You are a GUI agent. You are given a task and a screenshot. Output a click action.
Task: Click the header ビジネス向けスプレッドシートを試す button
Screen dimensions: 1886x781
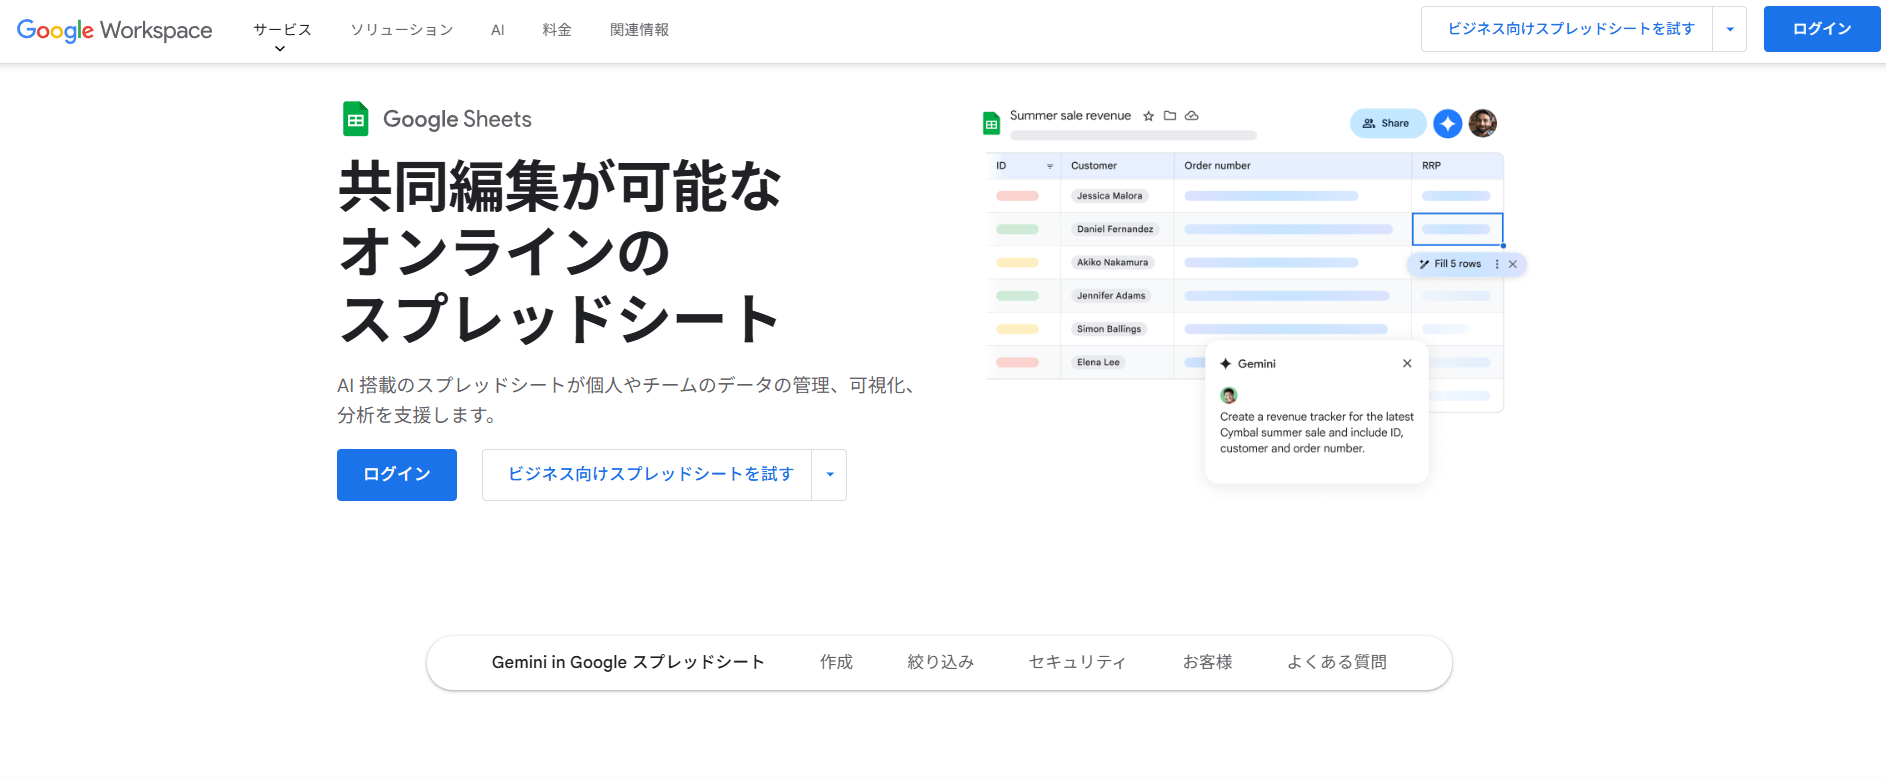[1567, 29]
